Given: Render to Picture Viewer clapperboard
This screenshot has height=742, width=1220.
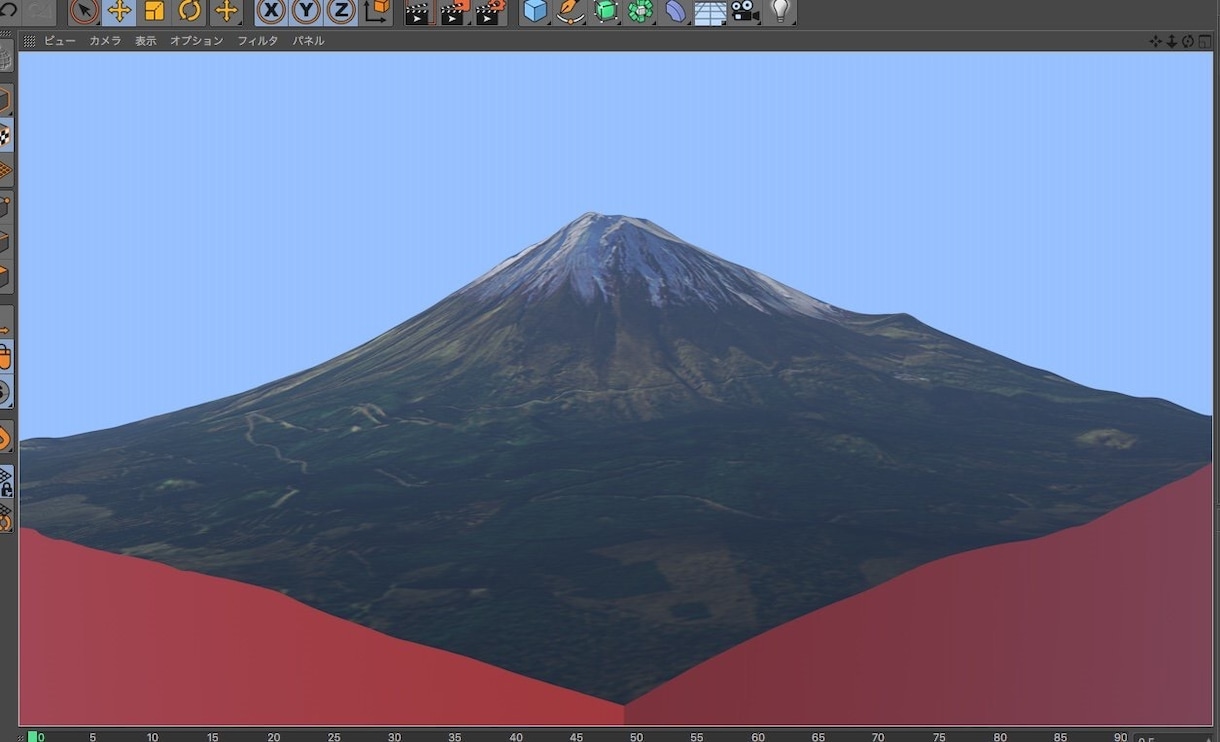Looking at the screenshot, I should pyautogui.click(x=454, y=12).
